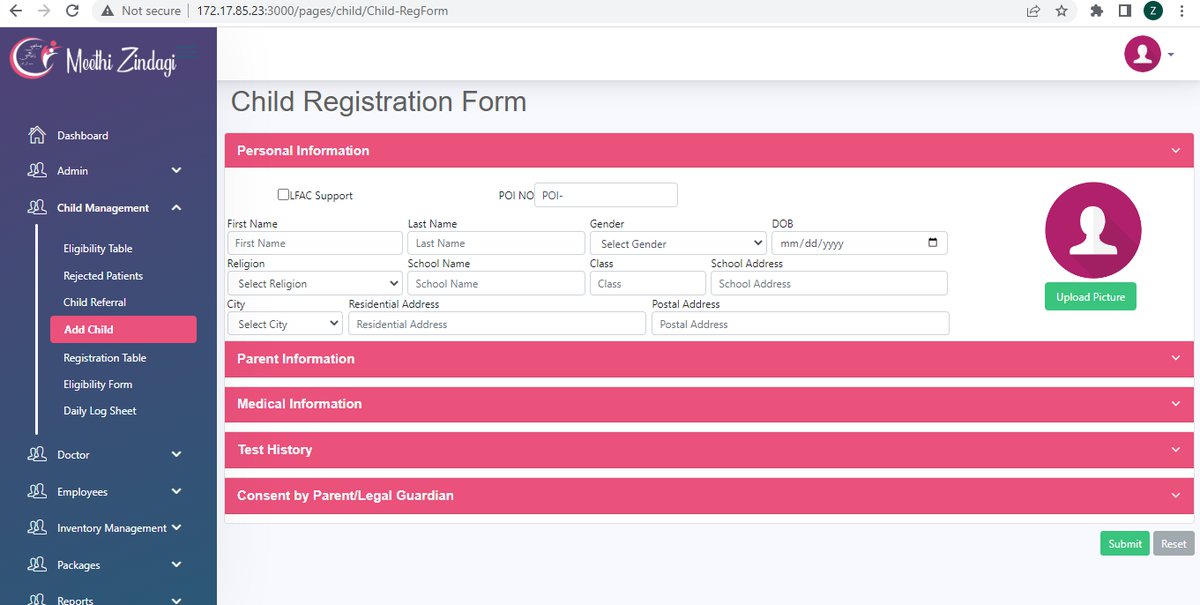Image resolution: width=1200 pixels, height=605 pixels.
Task: Click the School Address input field
Action: pyautogui.click(x=829, y=283)
